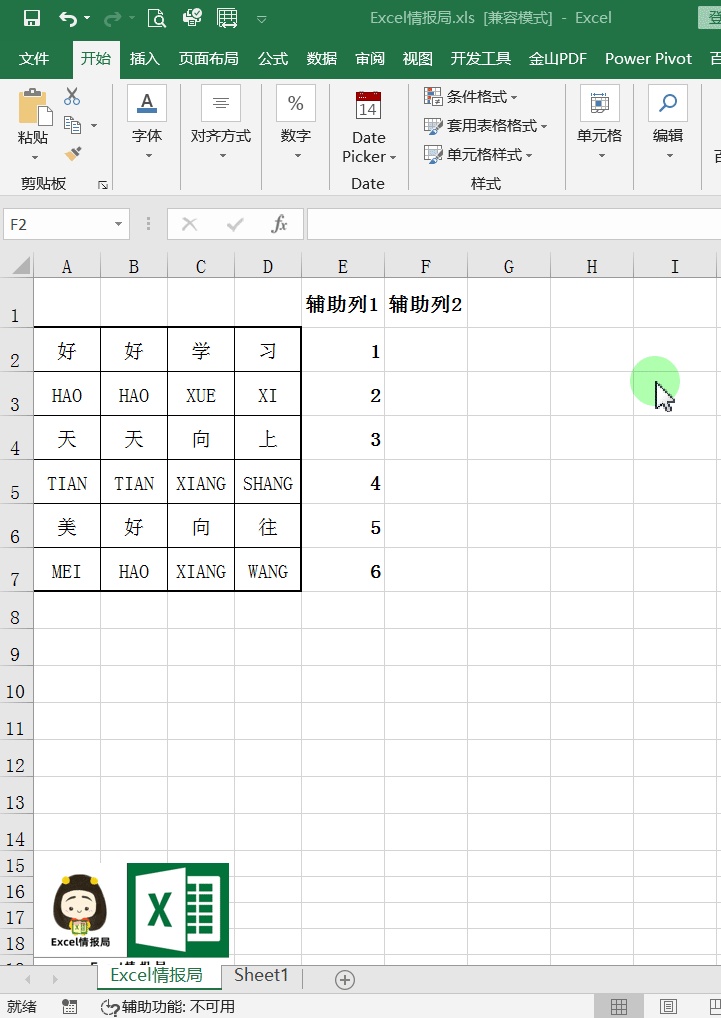Switch to the 审阅 ribbon tab
Screen dimensions: 721x1018
tap(370, 59)
